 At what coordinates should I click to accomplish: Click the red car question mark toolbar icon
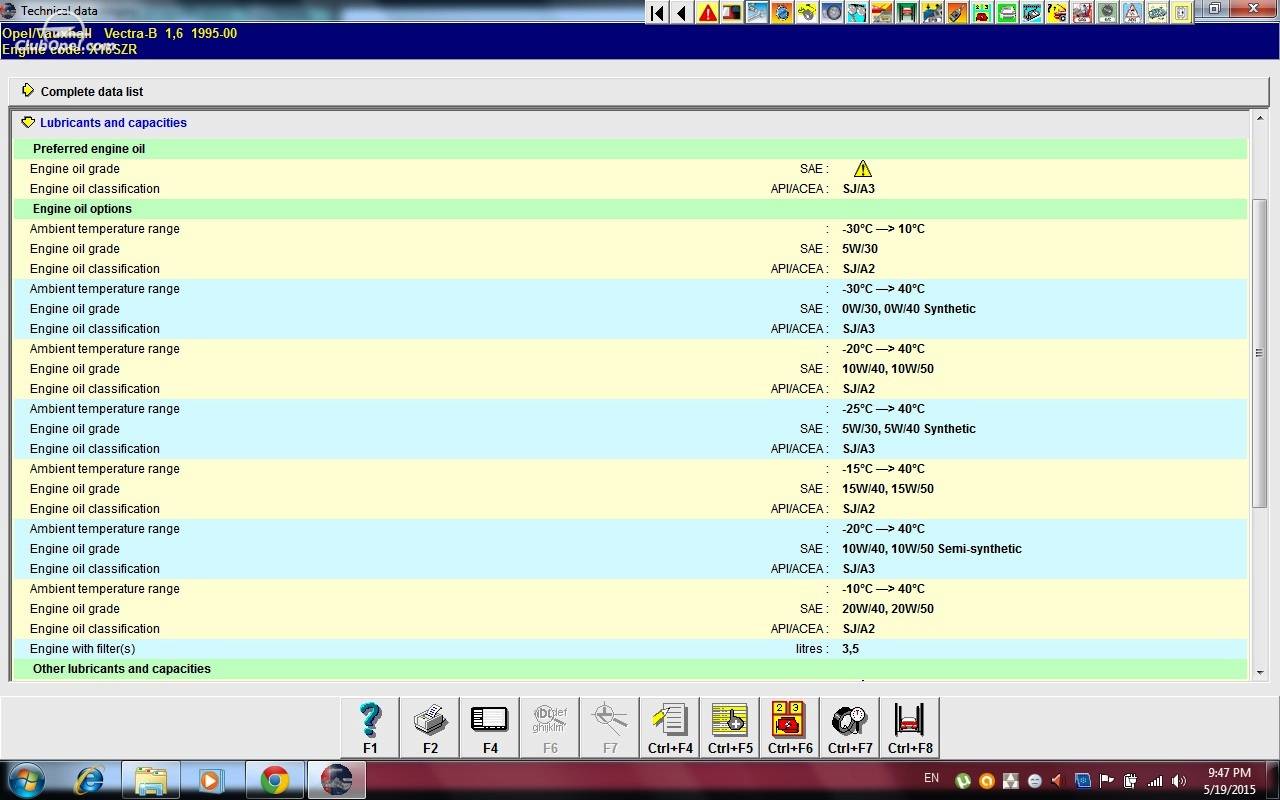point(1057,12)
